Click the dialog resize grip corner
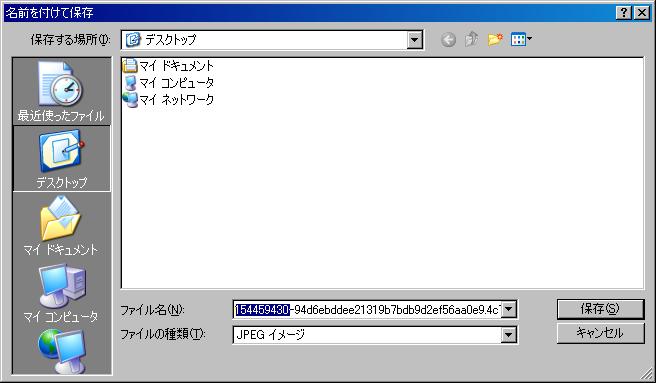The width and height of the screenshot is (656, 383). pyautogui.click(x=647, y=373)
